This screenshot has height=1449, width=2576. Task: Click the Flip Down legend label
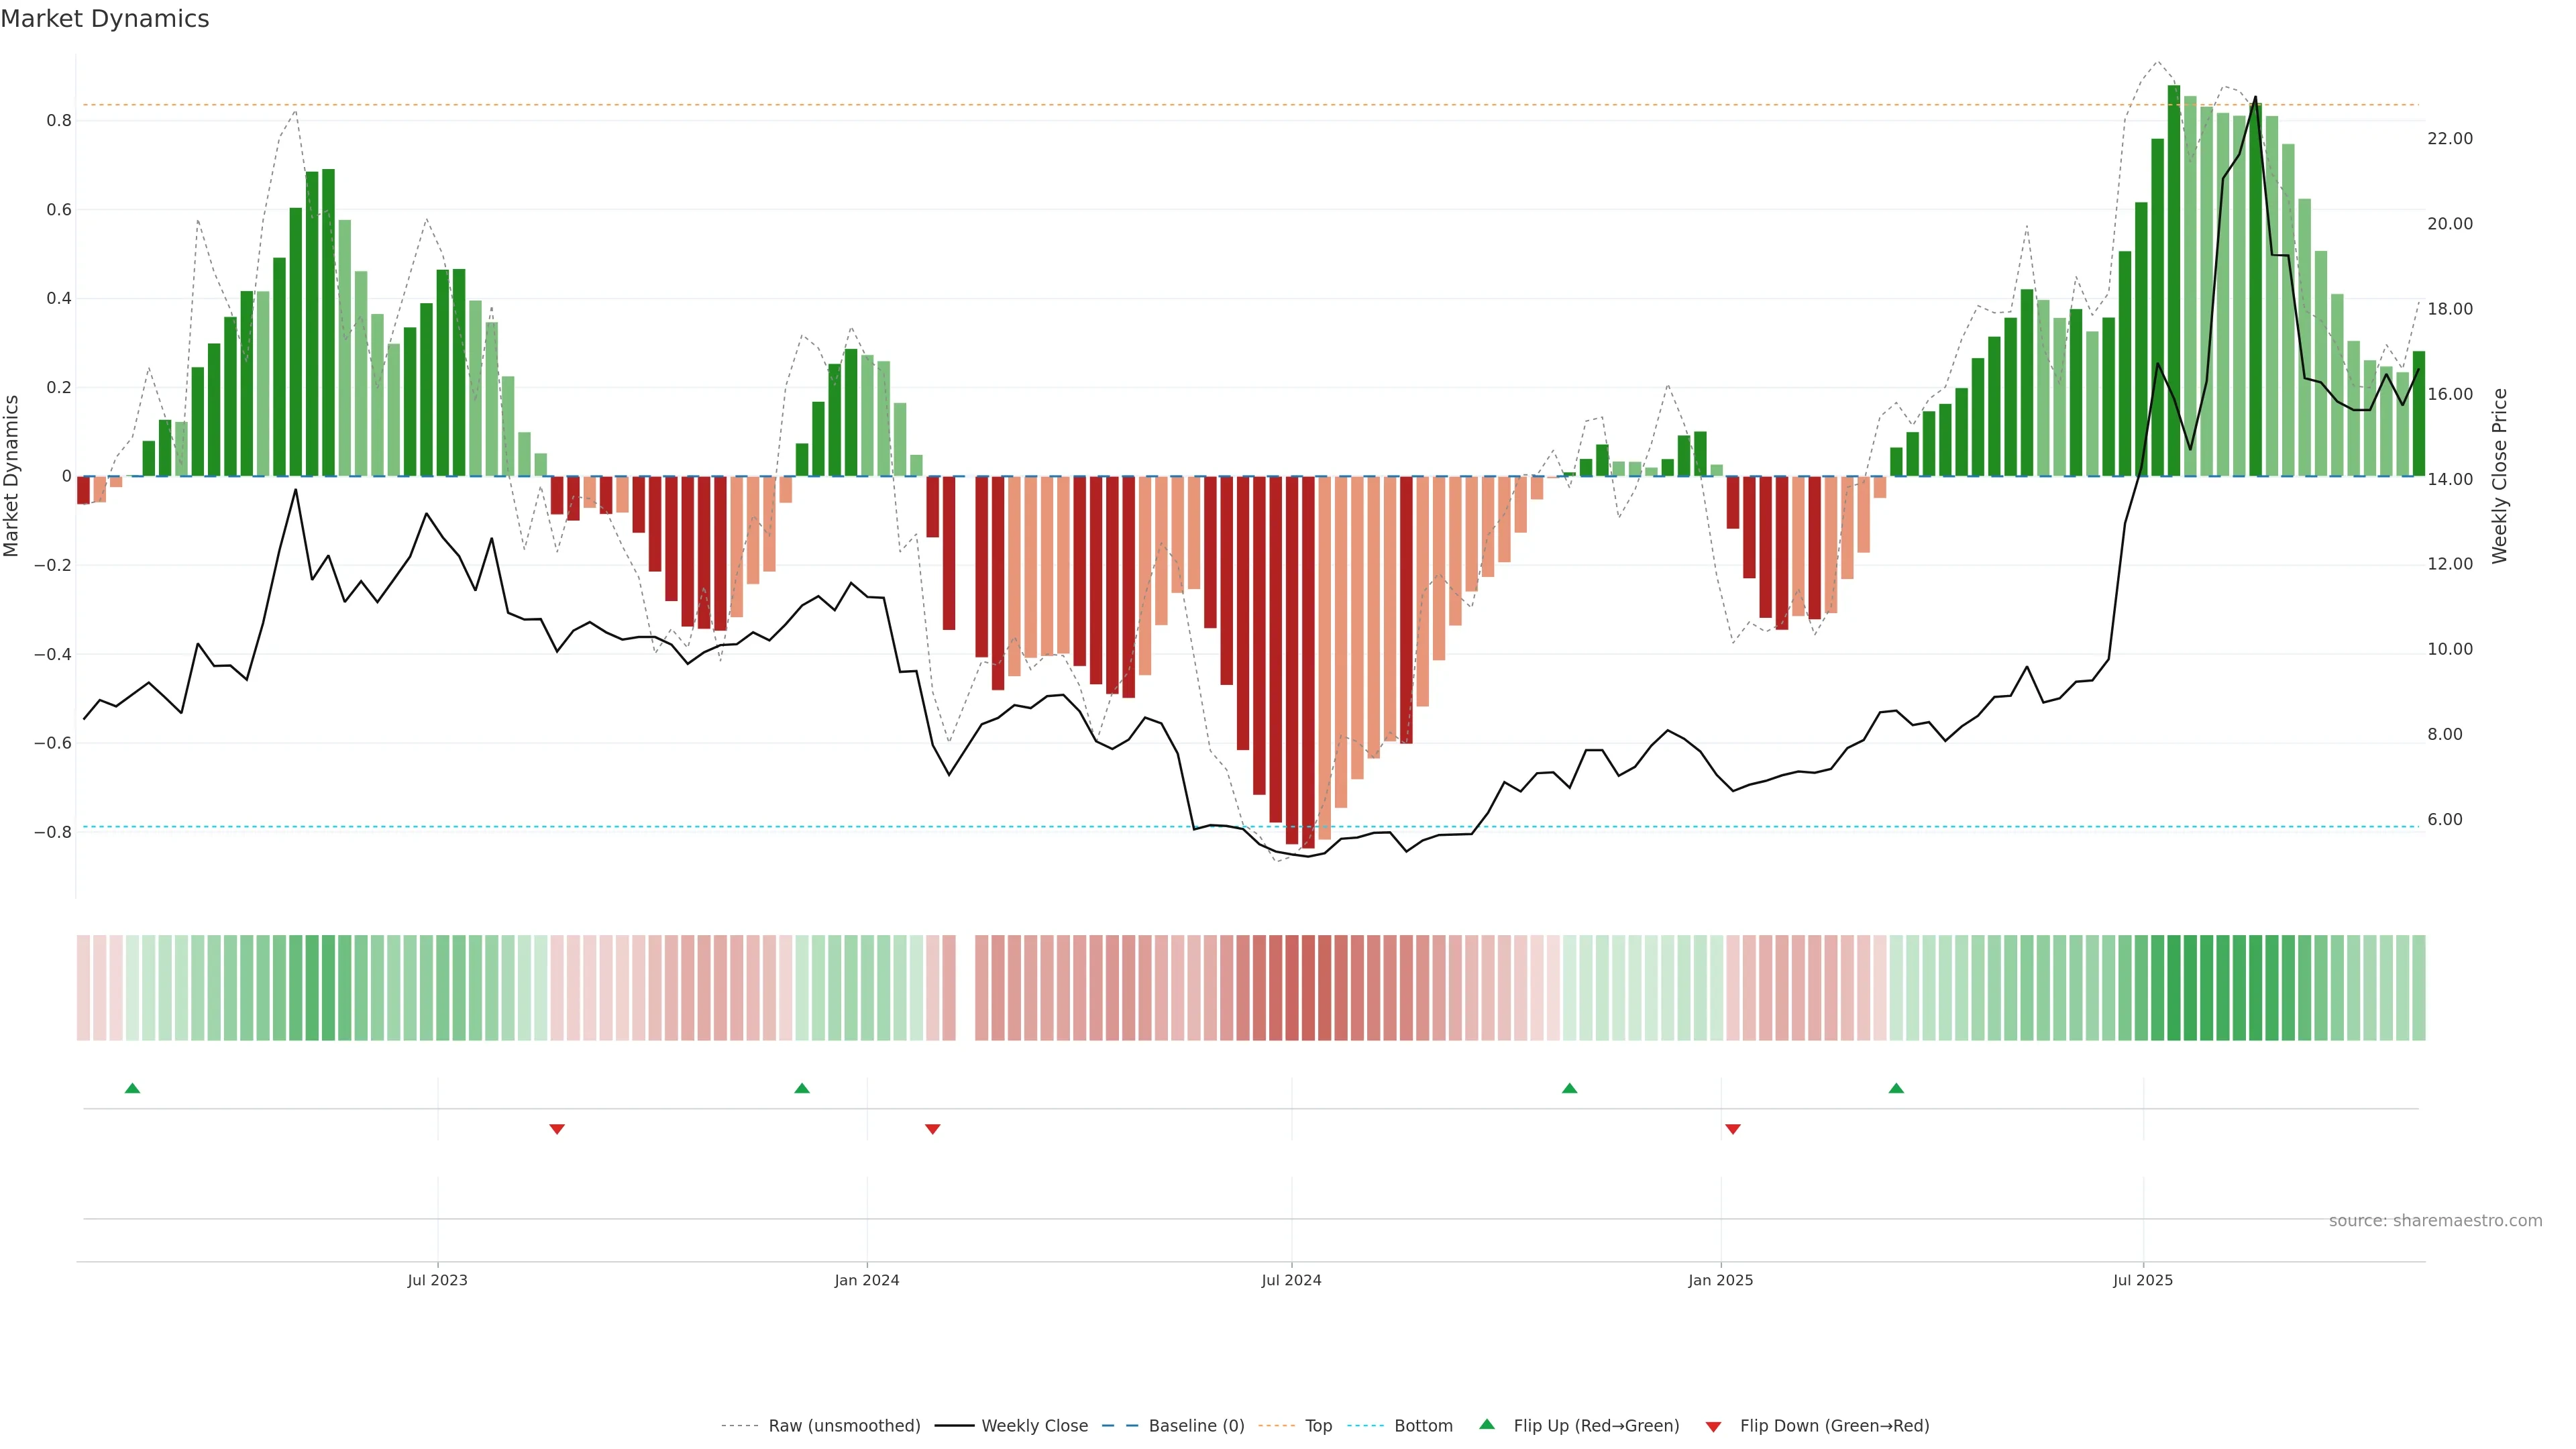(1834, 1426)
